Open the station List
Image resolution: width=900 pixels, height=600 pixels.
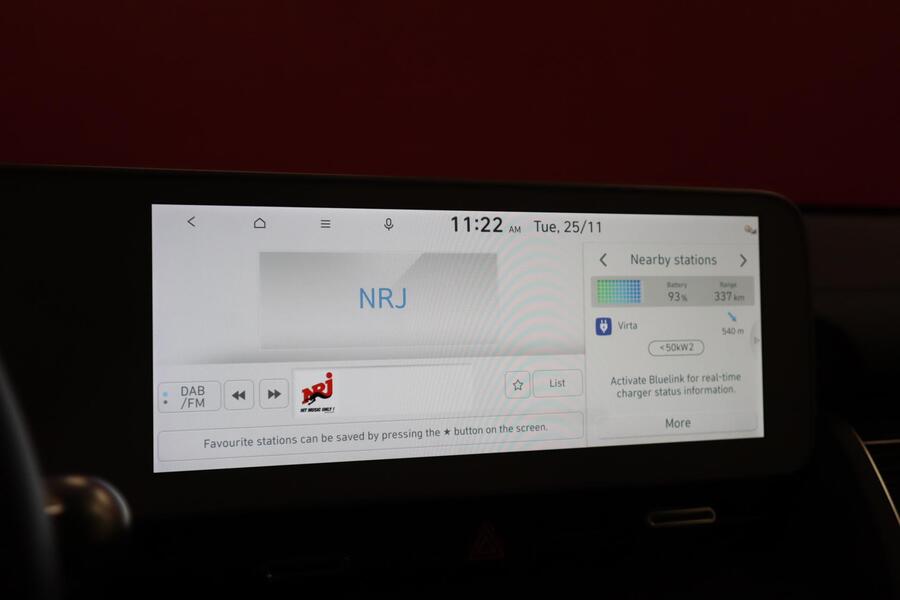(557, 383)
